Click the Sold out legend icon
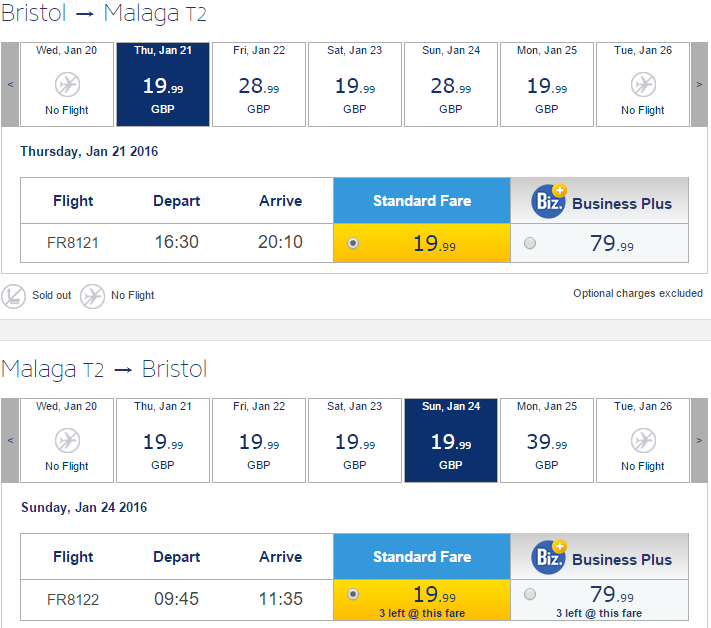 pos(13,296)
